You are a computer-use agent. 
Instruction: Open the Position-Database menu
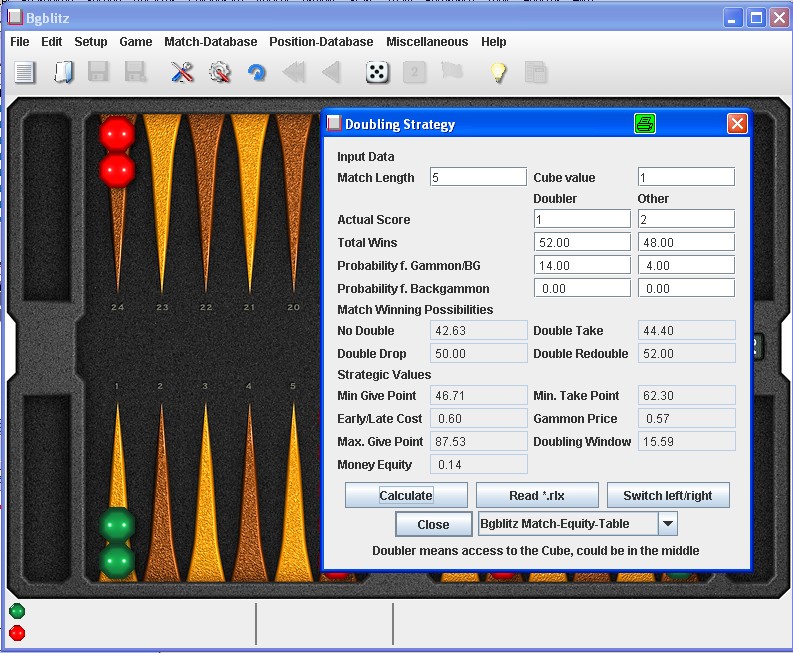321,41
